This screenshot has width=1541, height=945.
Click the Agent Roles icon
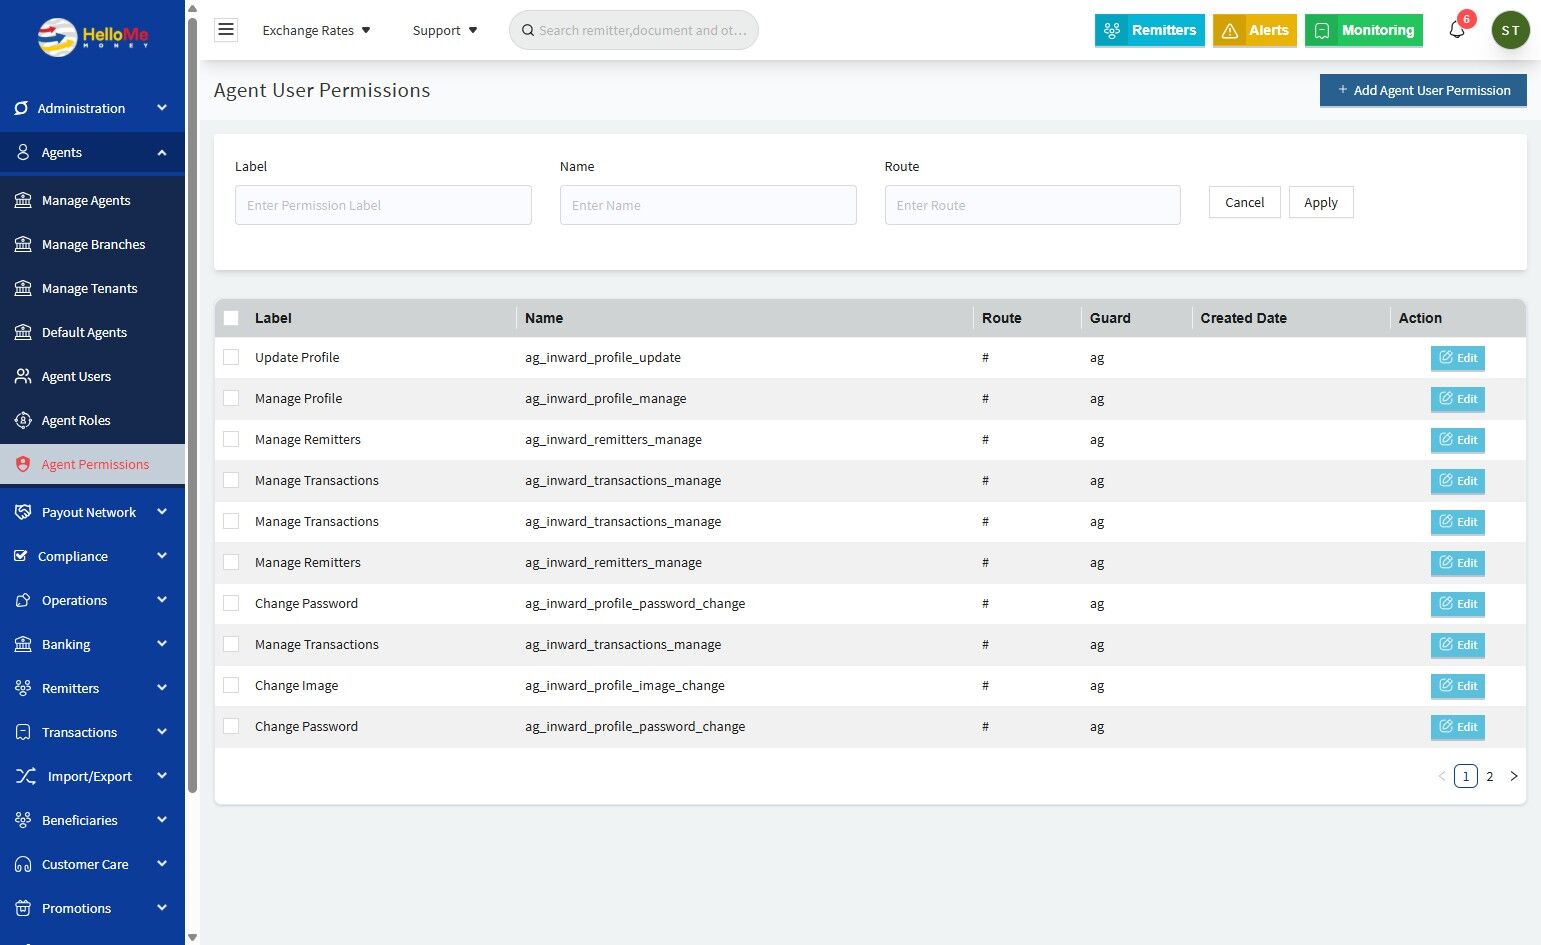click(x=23, y=420)
